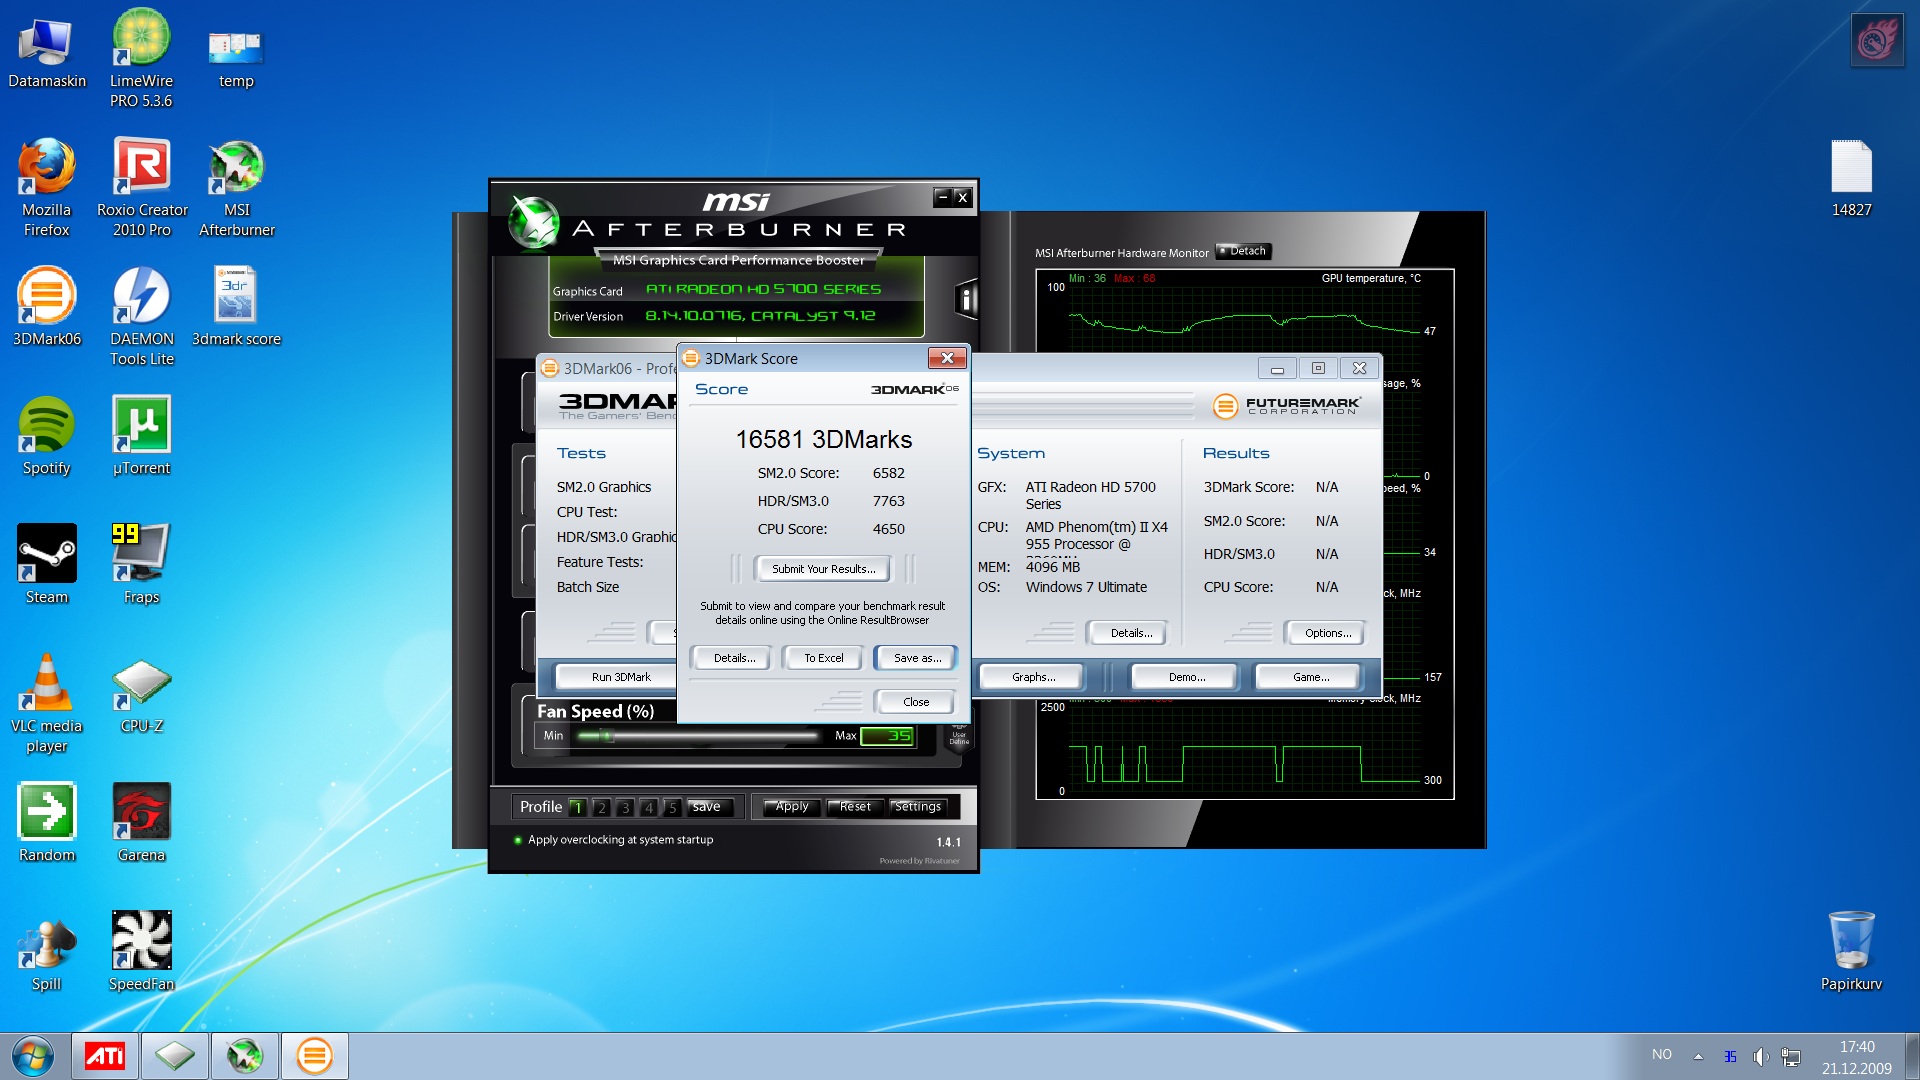Click Submit Your Results button

tap(823, 569)
